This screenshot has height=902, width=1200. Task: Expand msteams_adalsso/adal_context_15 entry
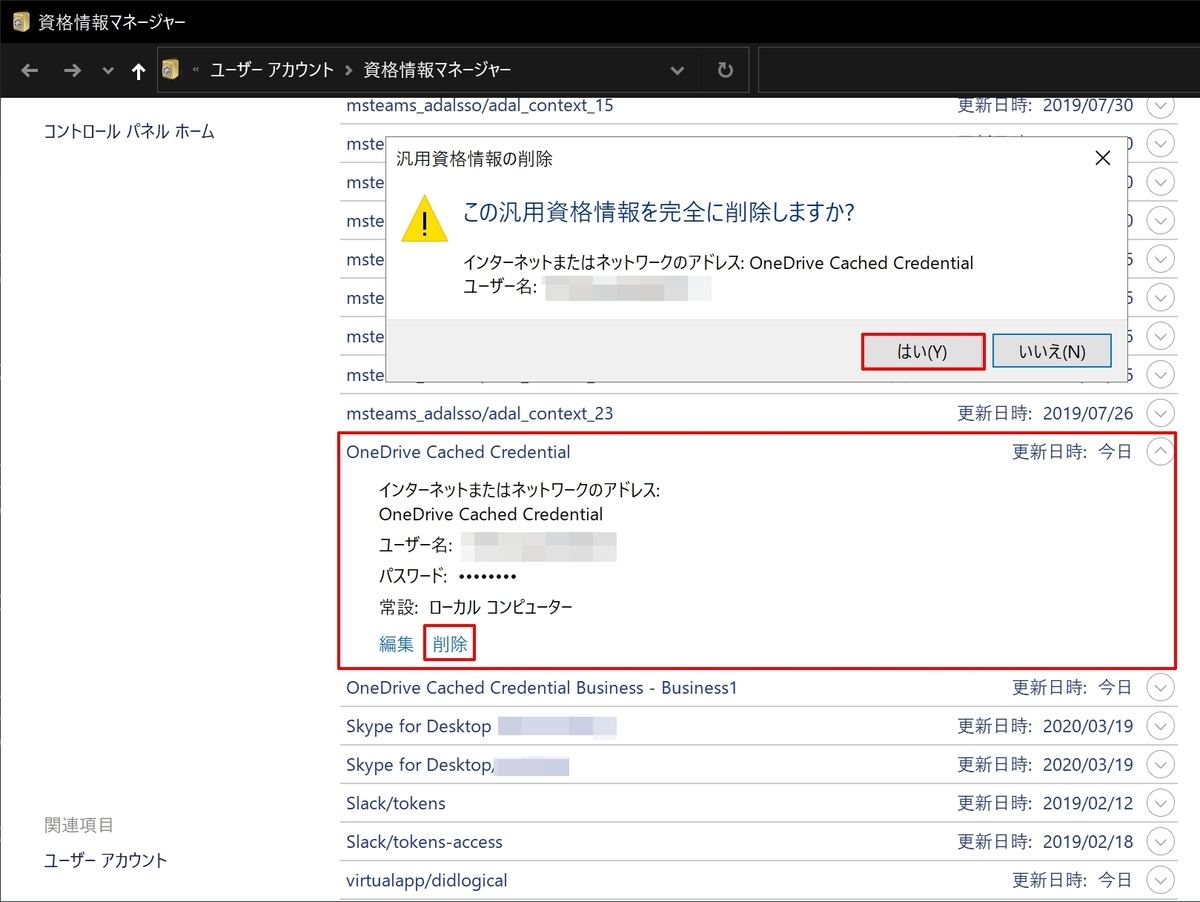pos(1160,105)
